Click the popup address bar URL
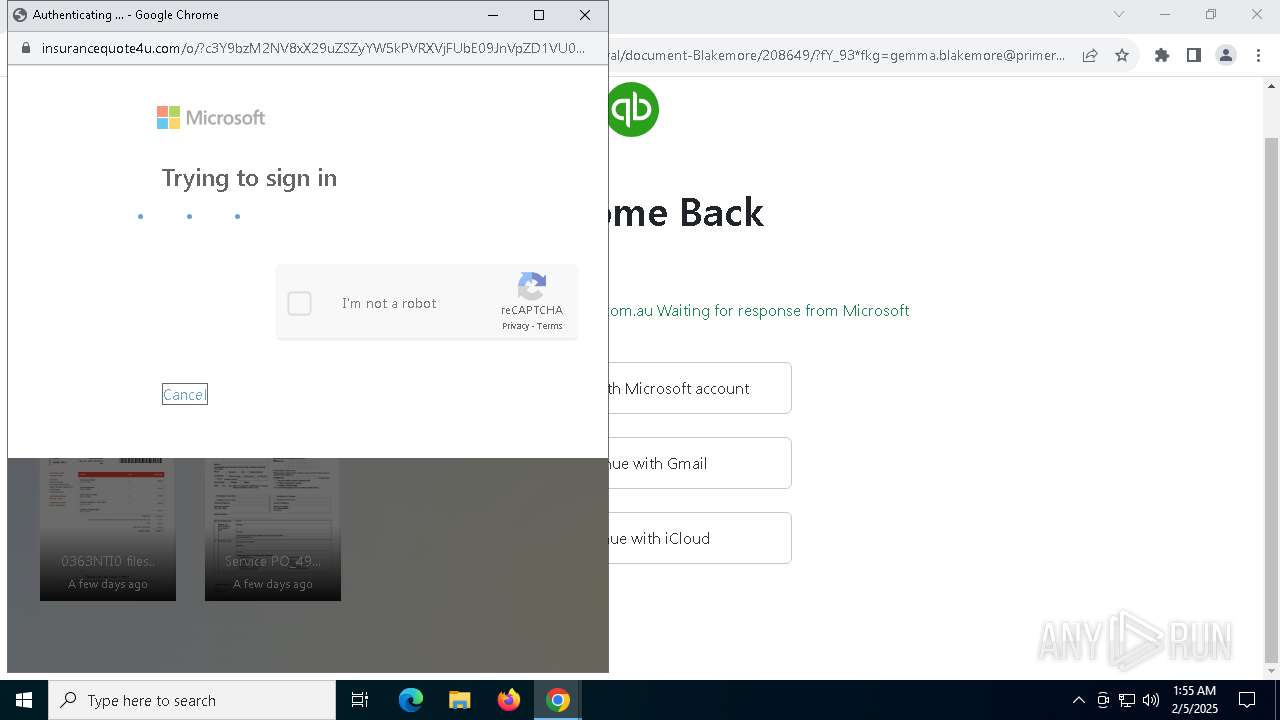 313,48
